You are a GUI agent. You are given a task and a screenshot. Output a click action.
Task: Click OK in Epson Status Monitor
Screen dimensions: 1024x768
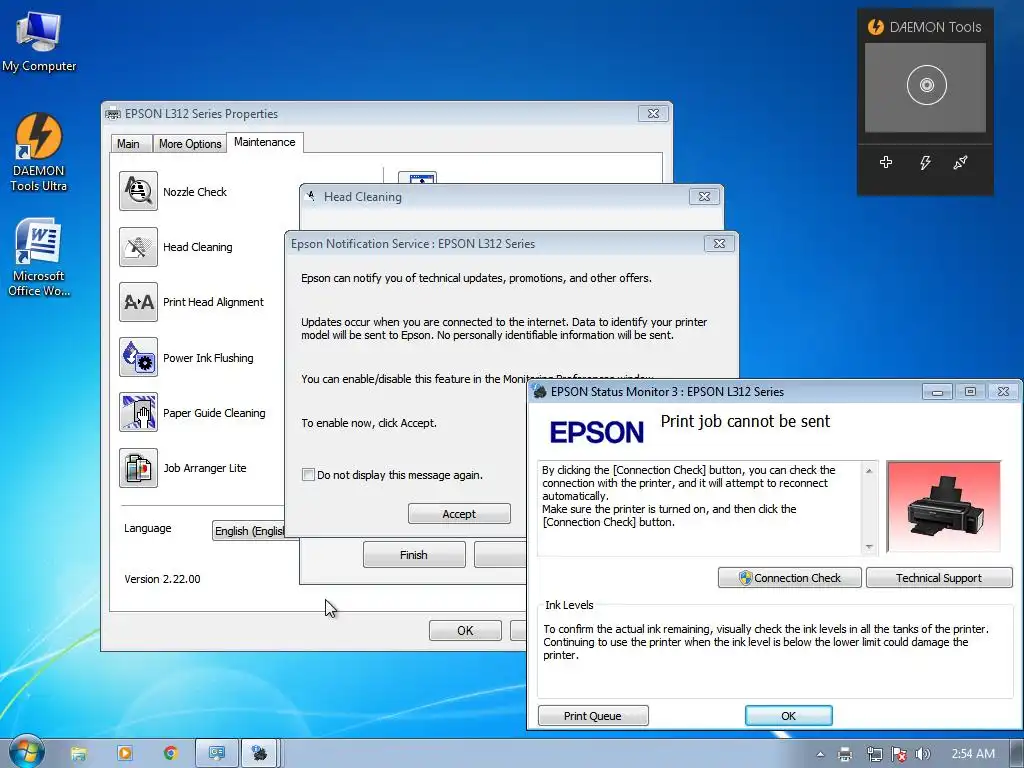click(788, 716)
